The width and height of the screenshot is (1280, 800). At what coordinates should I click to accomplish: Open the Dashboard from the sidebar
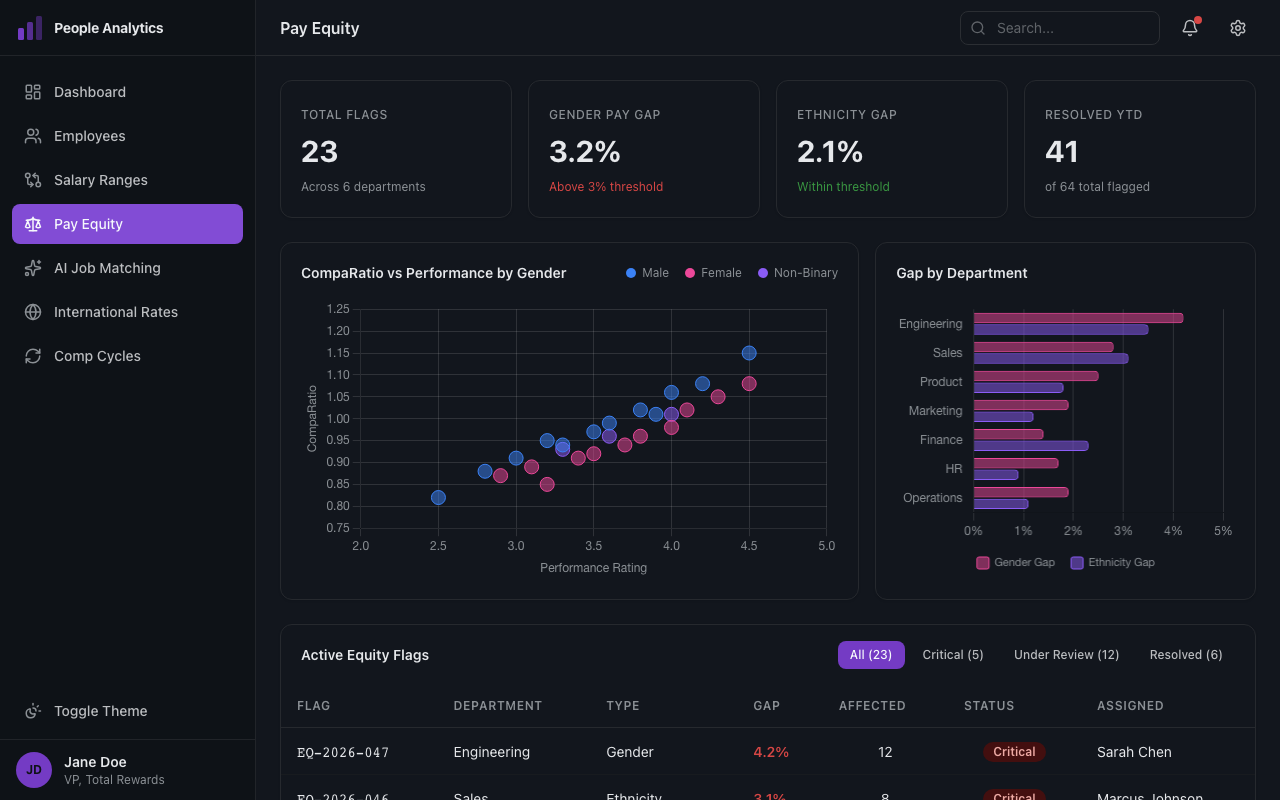click(x=89, y=92)
